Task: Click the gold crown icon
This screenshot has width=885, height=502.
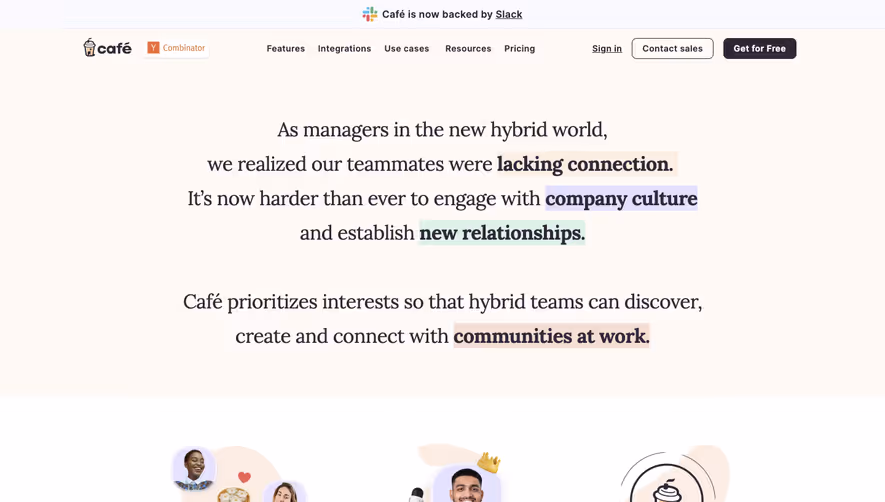Action: [x=489, y=462]
